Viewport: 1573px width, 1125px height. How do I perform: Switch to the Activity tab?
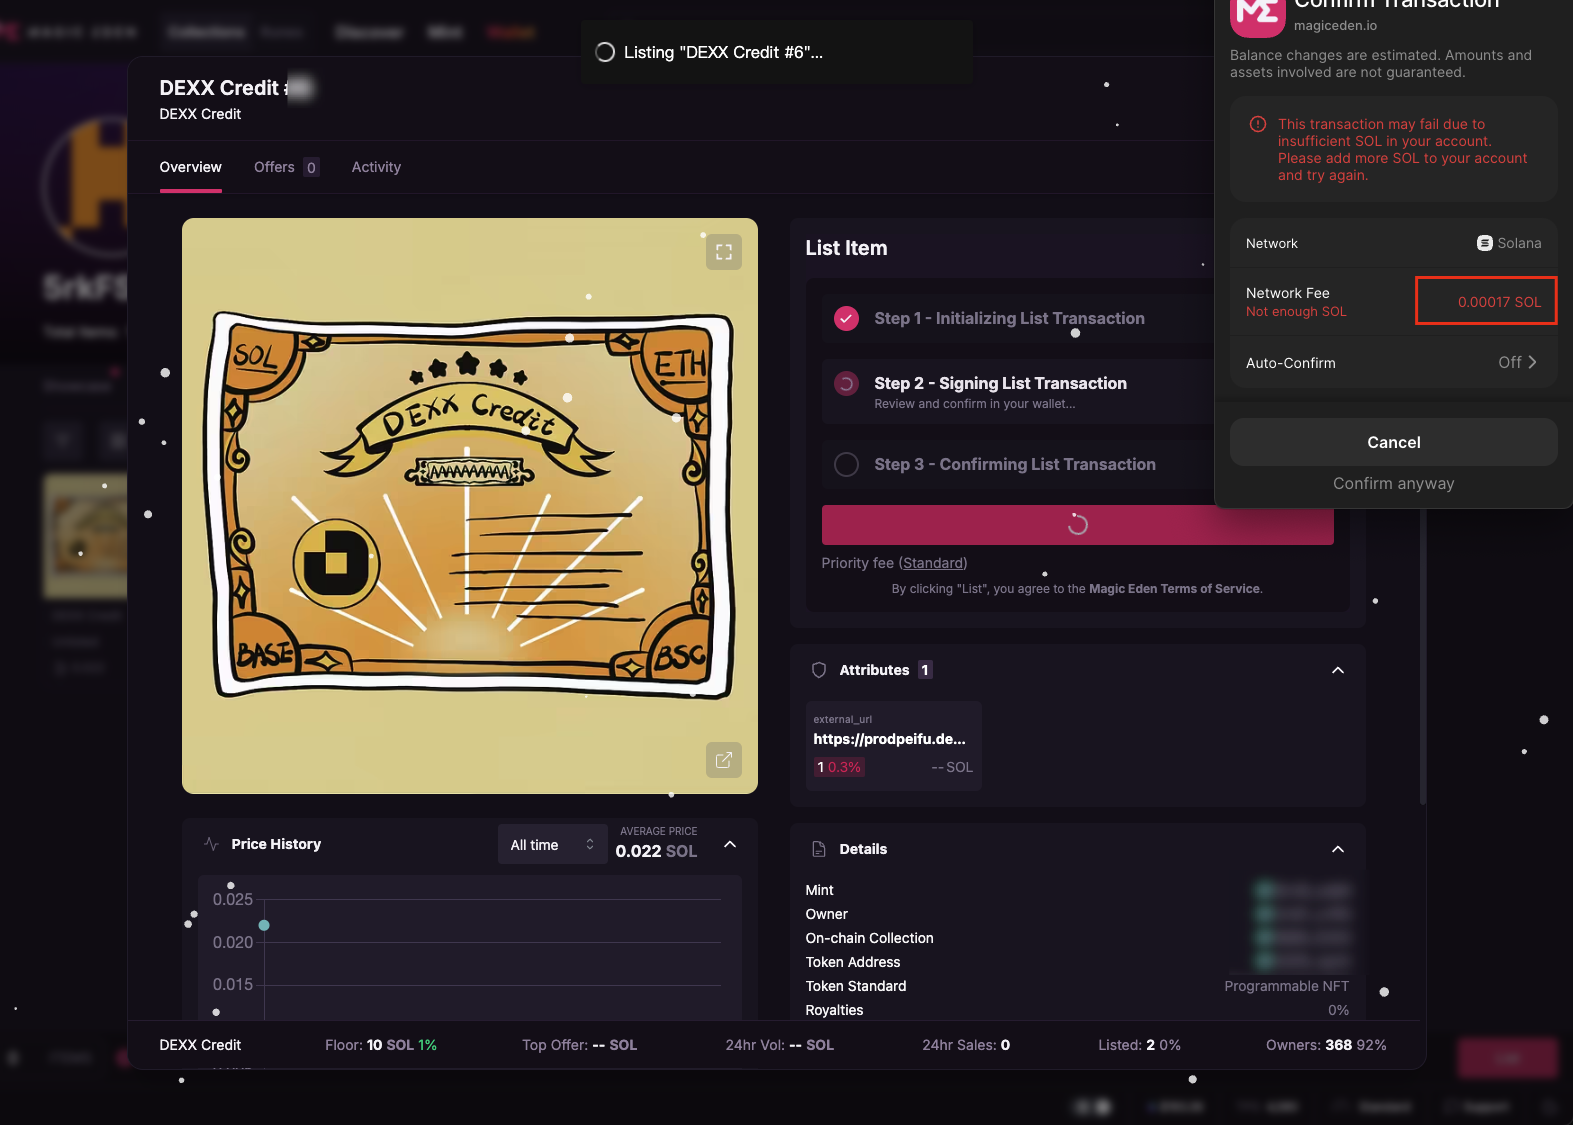pyautogui.click(x=376, y=167)
